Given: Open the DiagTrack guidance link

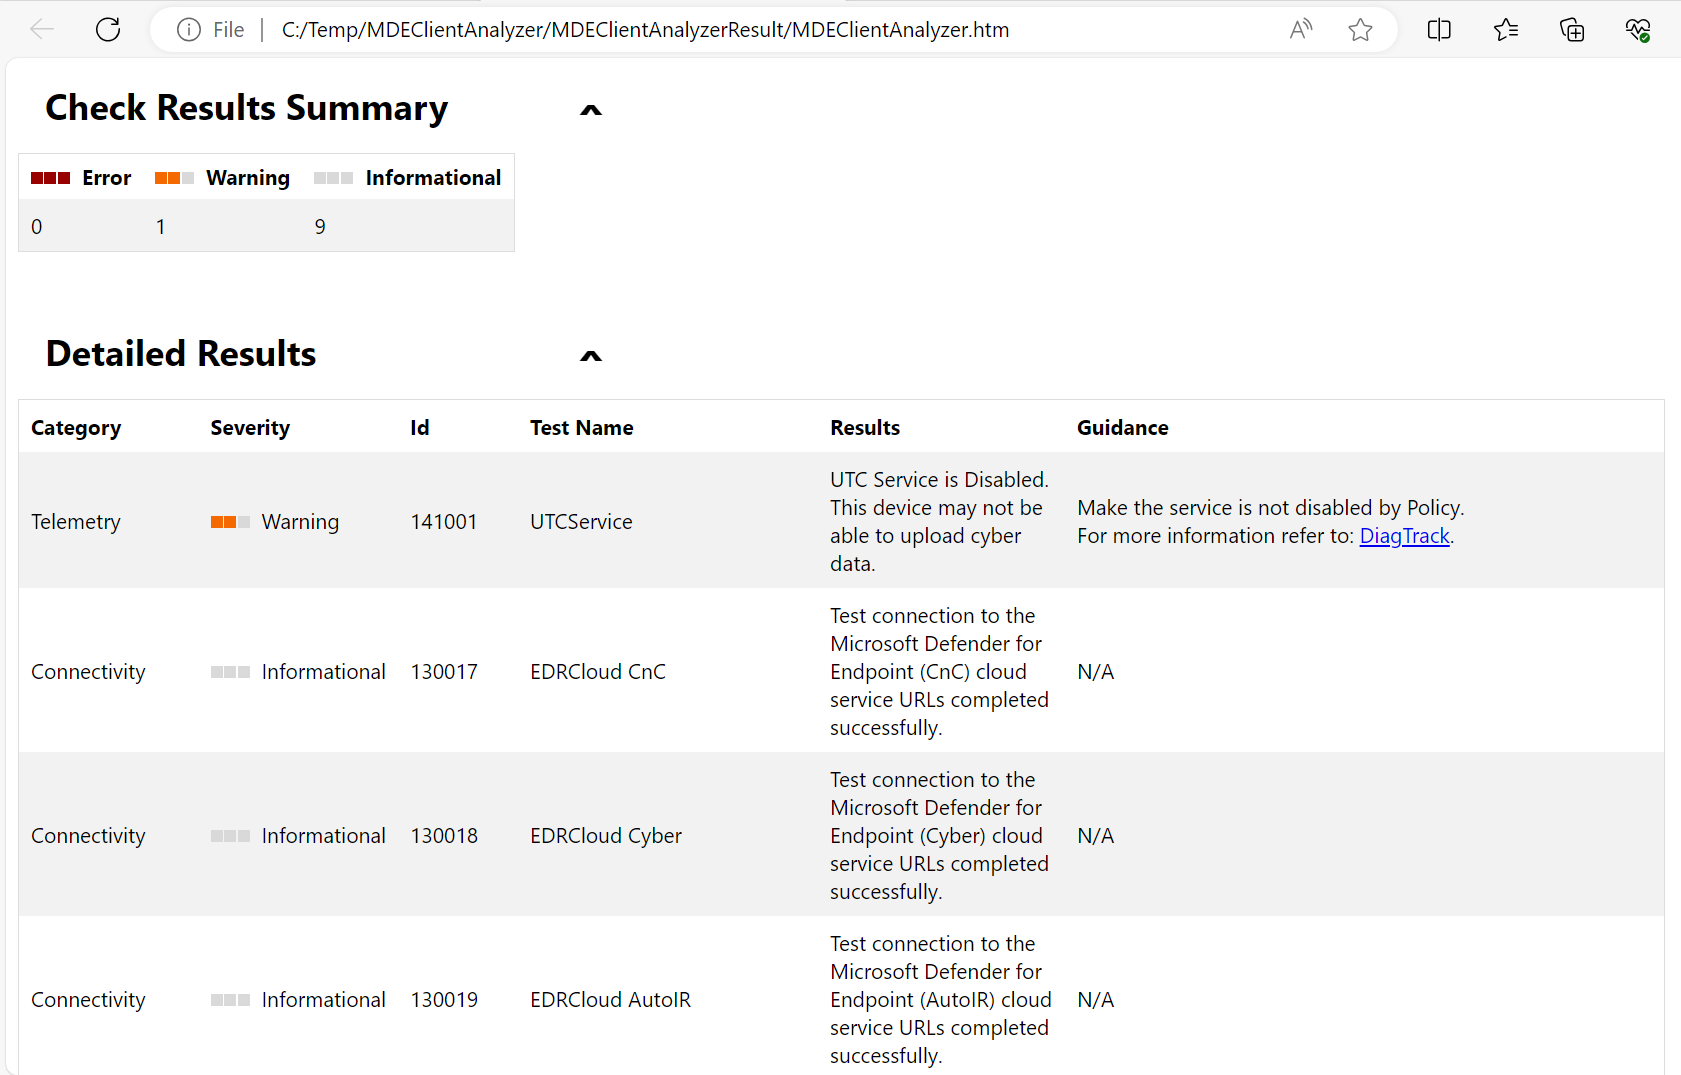Looking at the screenshot, I should coord(1404,536).
